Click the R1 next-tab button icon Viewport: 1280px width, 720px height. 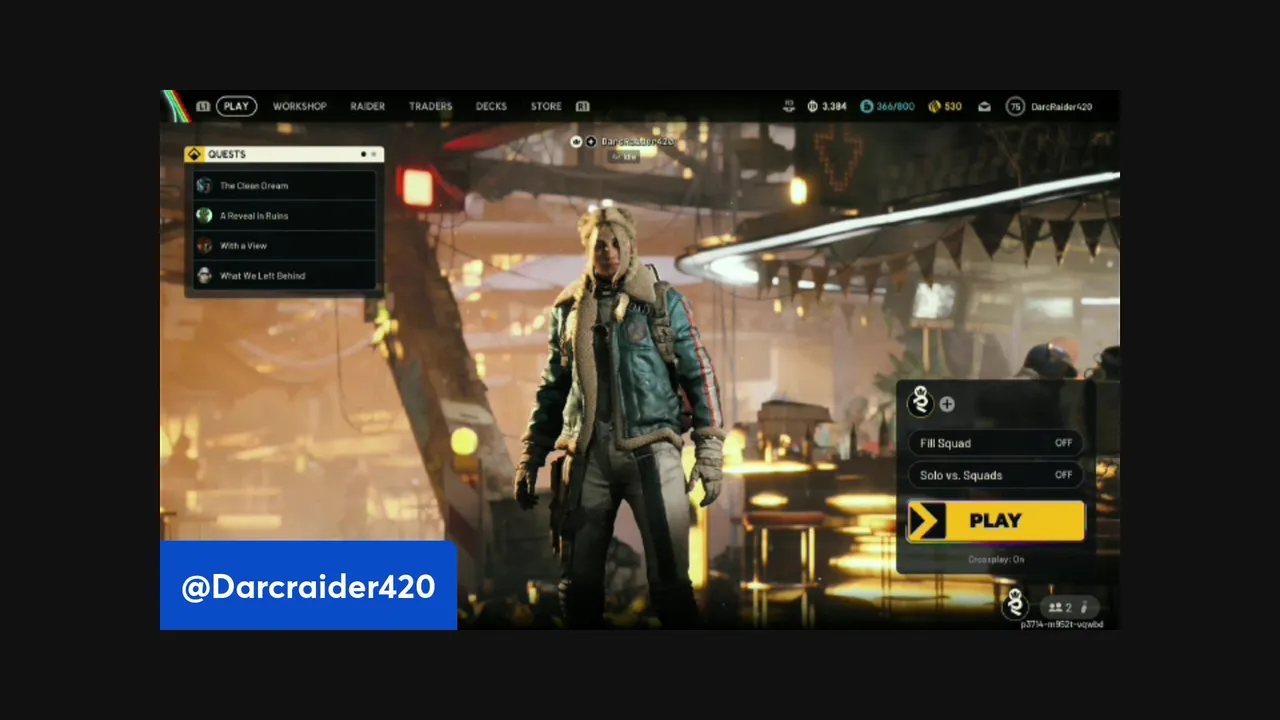pyautogui.click(x=583, y=106)
